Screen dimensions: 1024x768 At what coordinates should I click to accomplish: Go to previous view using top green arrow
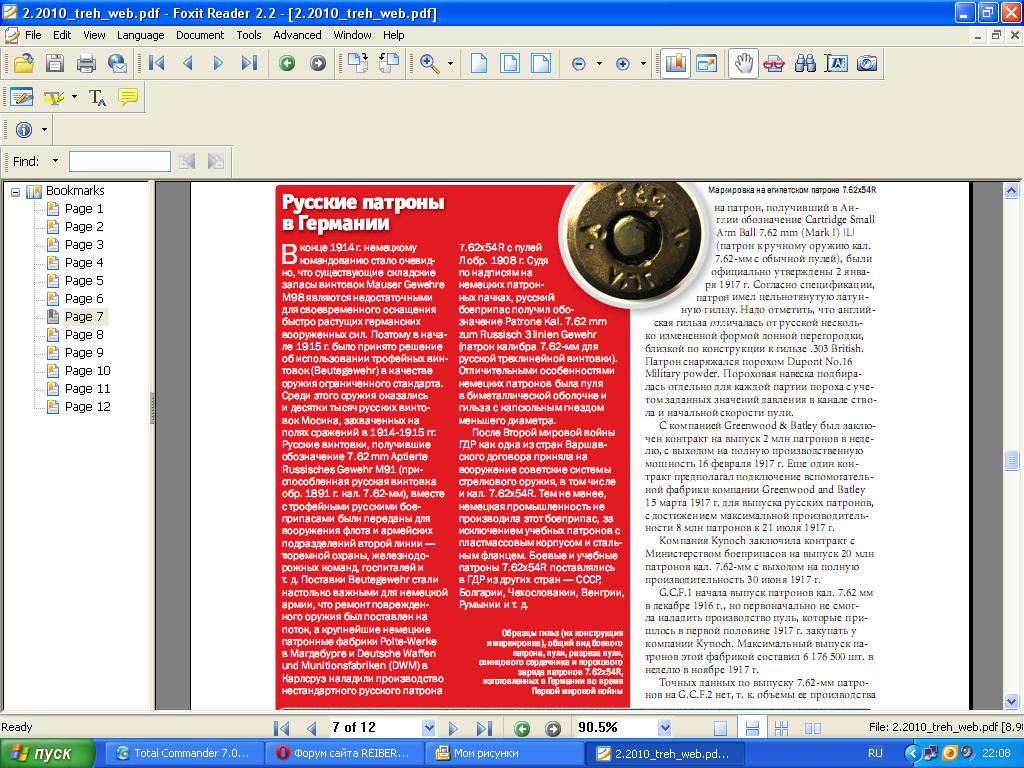[287, 63]
